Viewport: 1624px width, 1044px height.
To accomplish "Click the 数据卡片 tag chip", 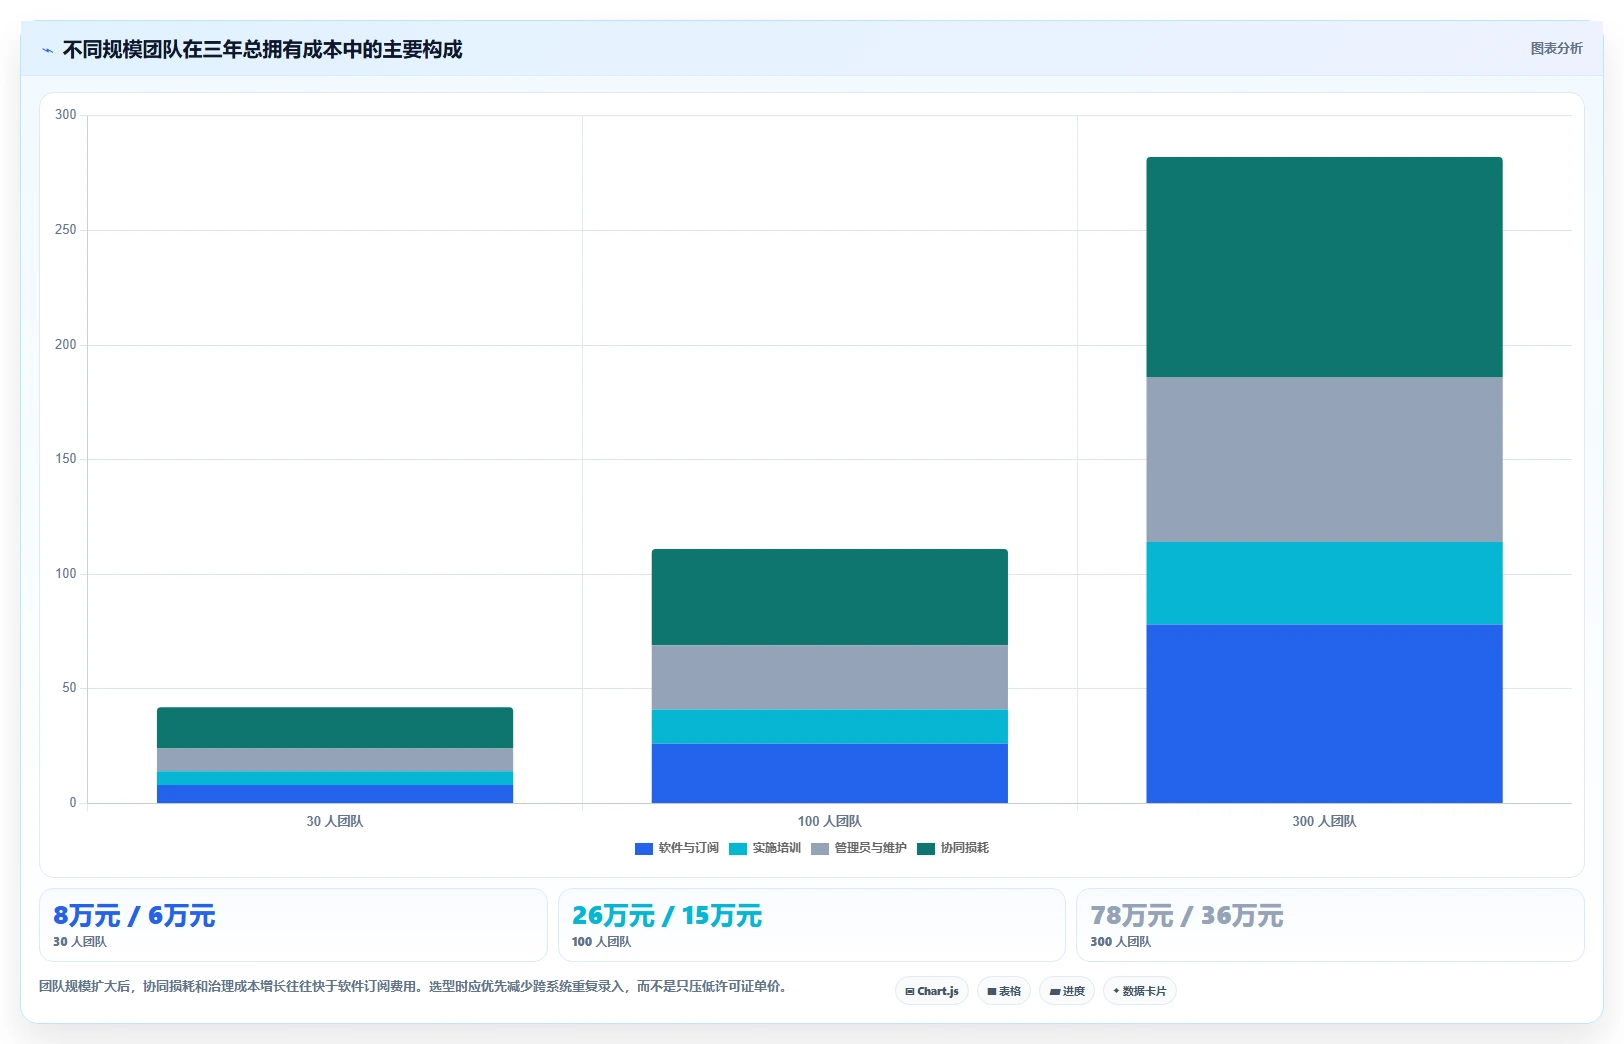I will pyautogui.click(x=1140, y=991).
